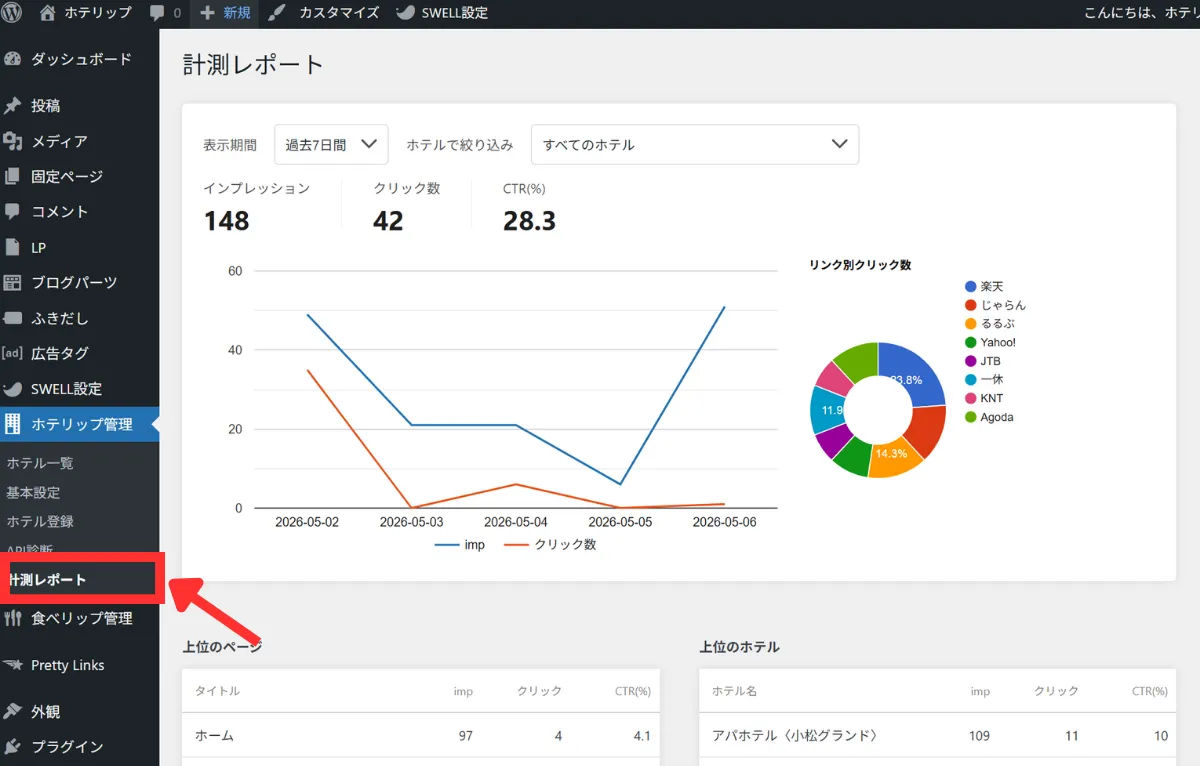Toggle the るるぶ legend color dot
1200x766 pixels.
point(970,324)
